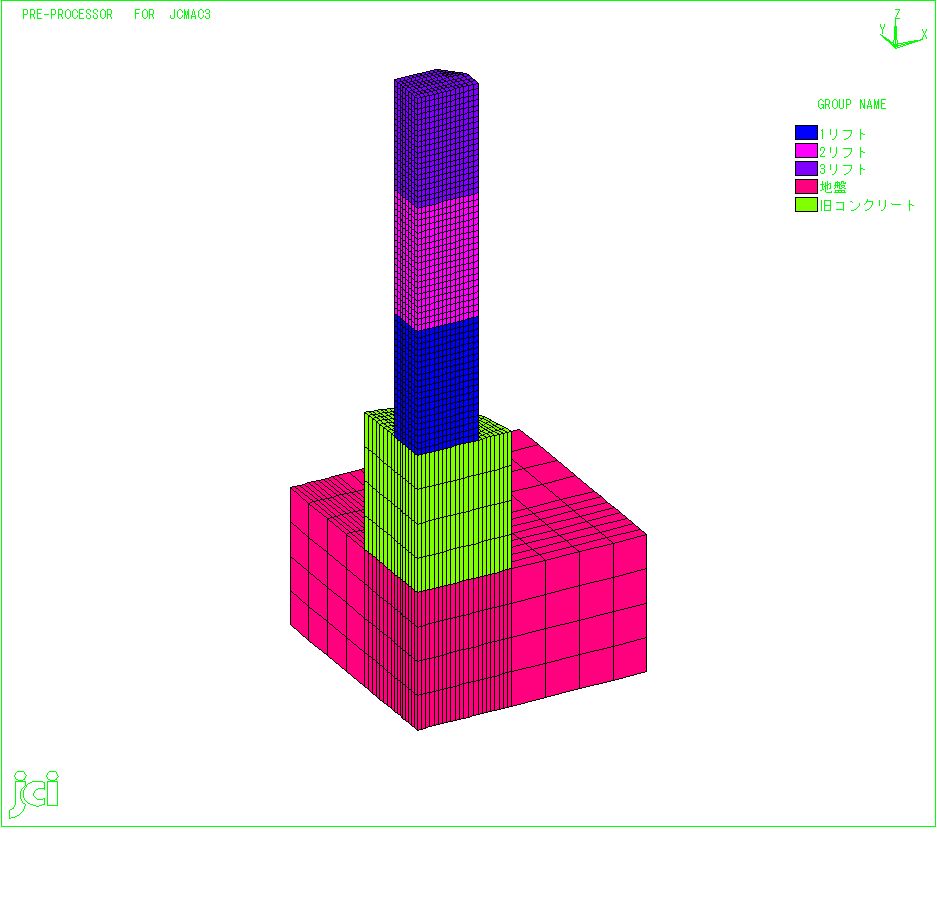The image size is (937, 899).
Task: Click the XYZ axis orientation triad
Action: 902,30
